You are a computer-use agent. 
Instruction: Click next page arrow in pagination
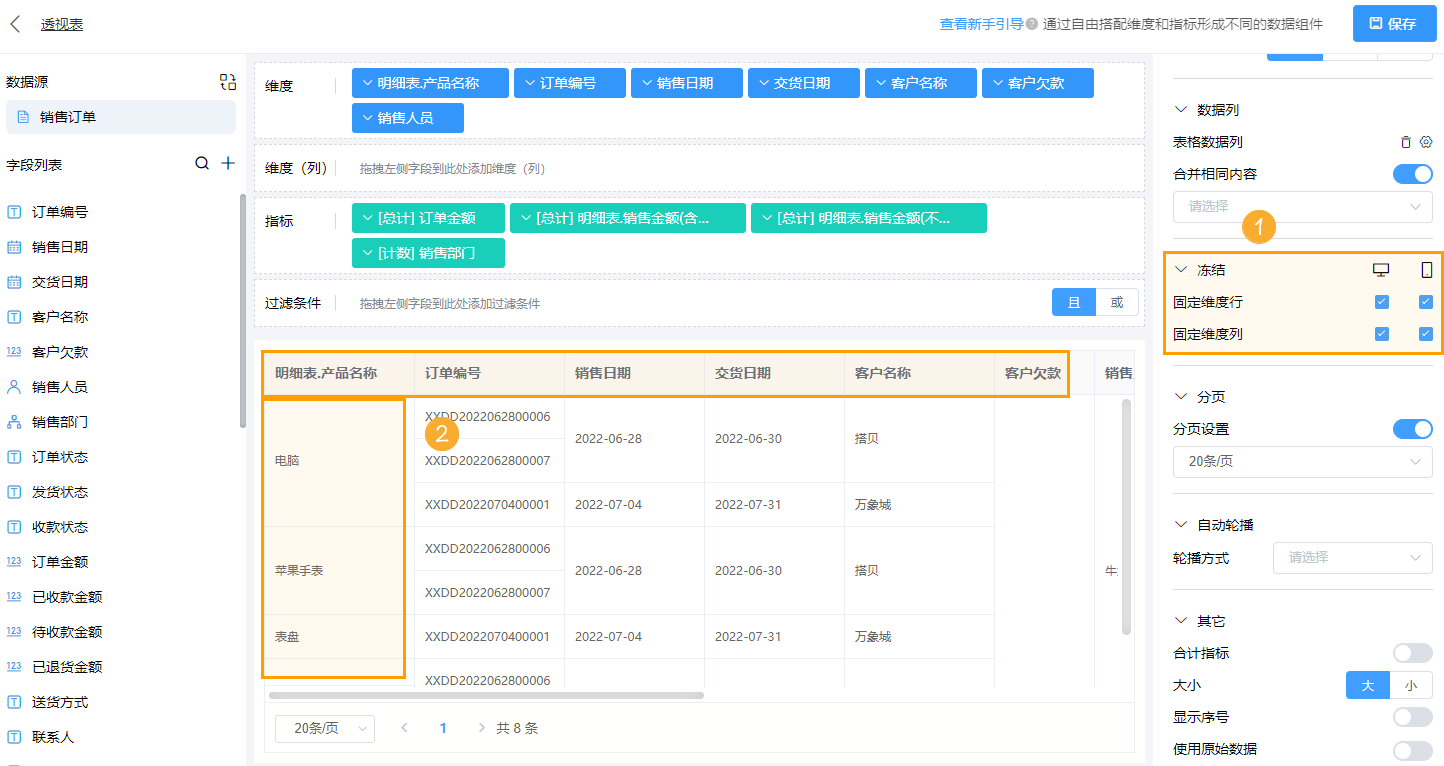482,728
